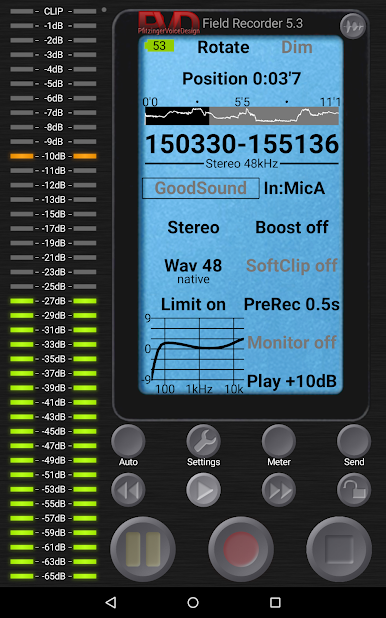The height and width of the screenshot is (618, 386).
Task: Change the In:MicA input source
Action: [294, 188]
